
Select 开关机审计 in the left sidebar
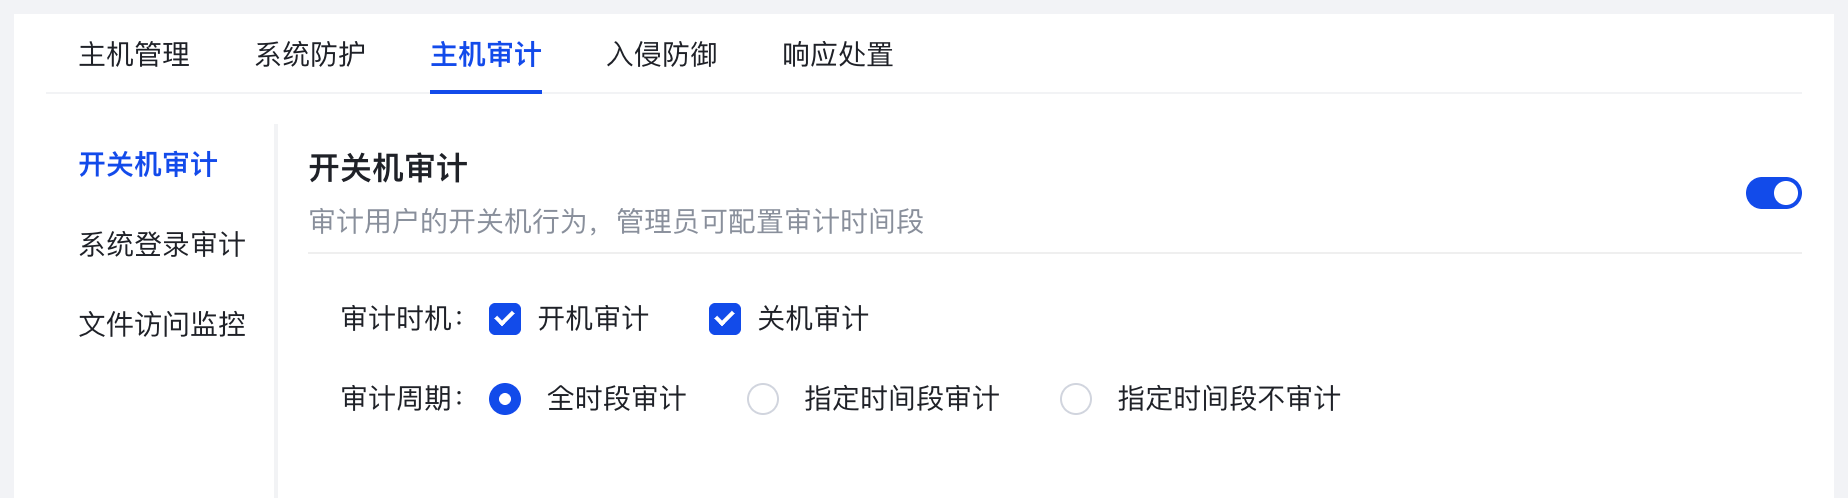click(148, 164)
